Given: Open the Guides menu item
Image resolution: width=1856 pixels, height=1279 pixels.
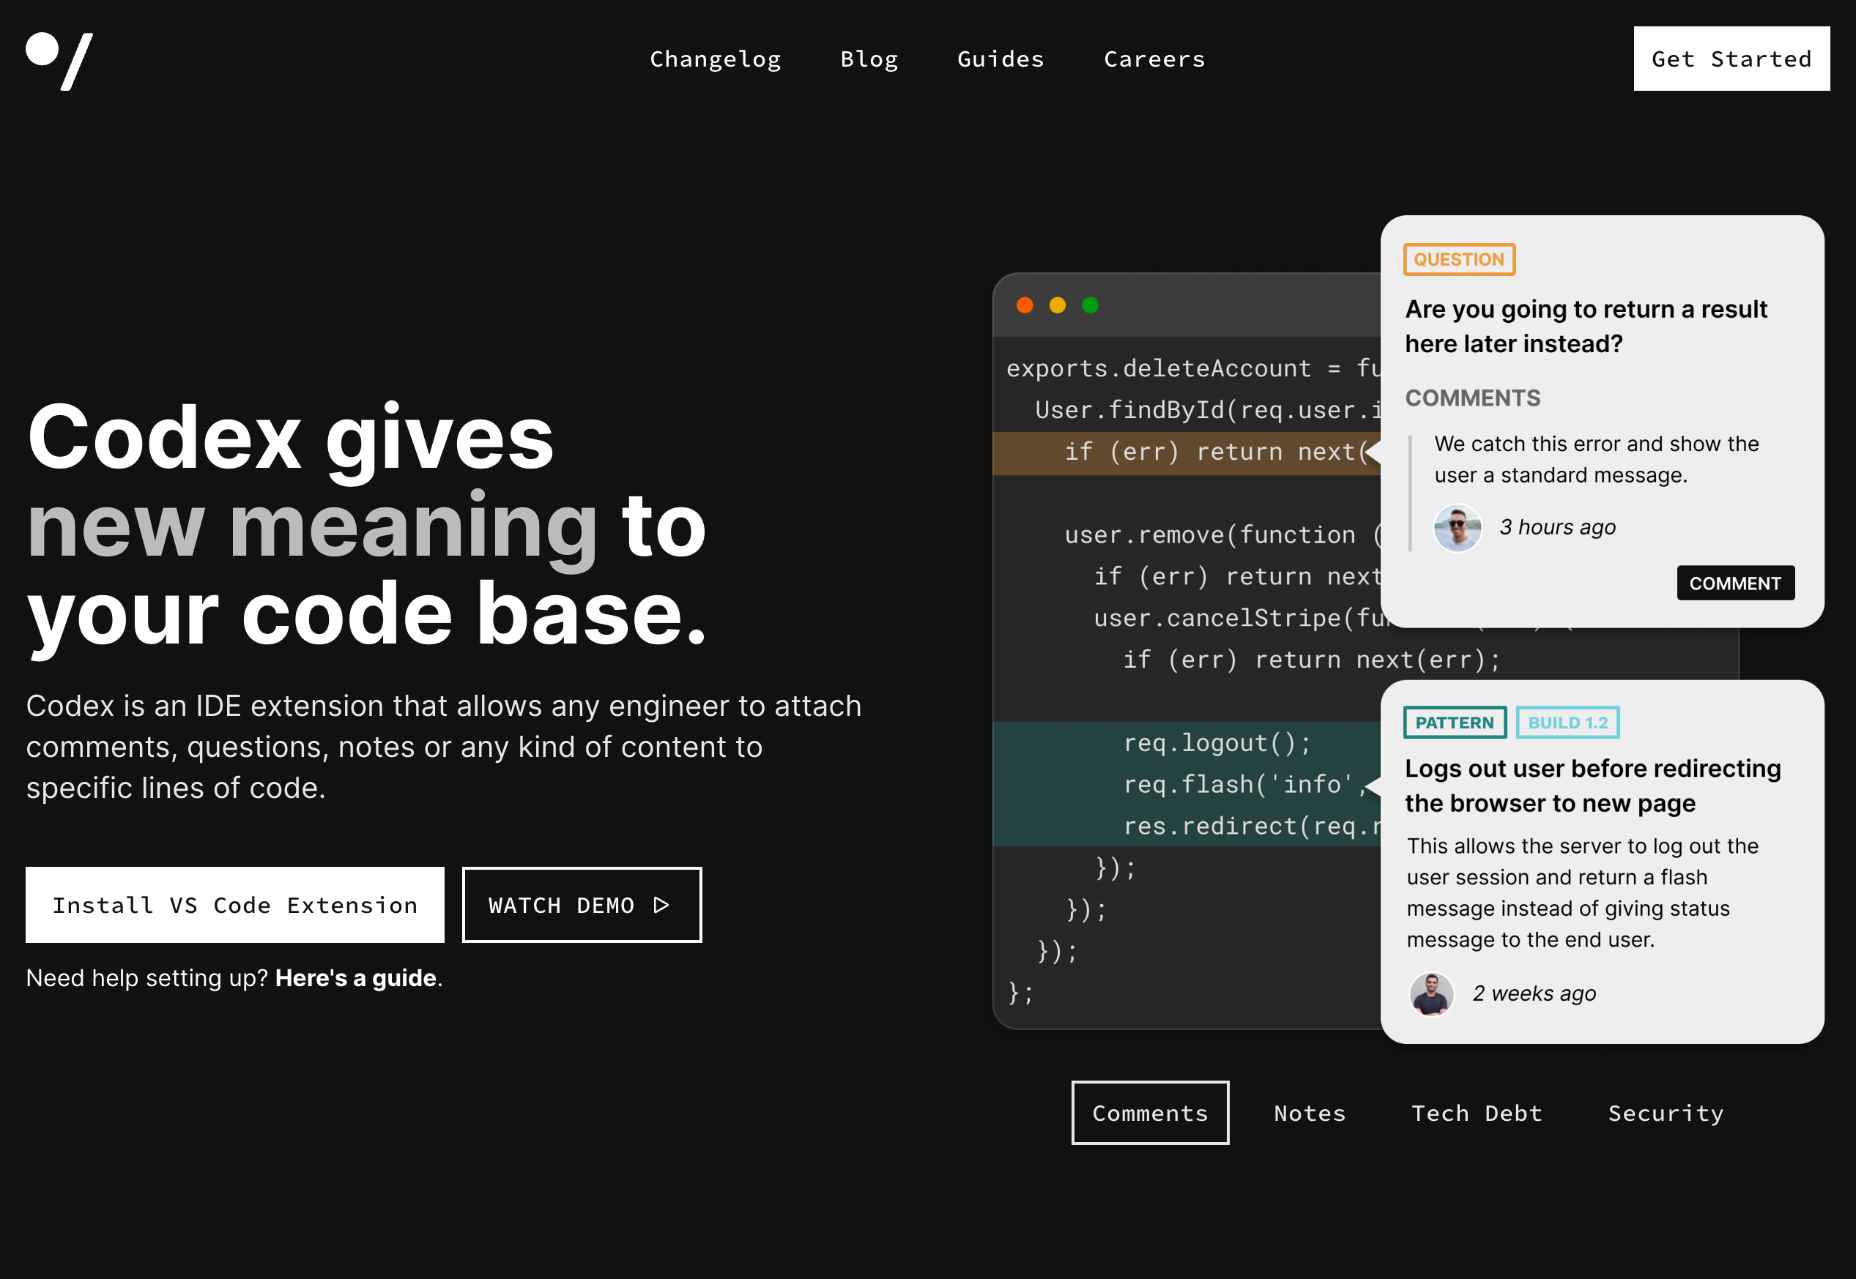Looking at the screenshot, I should tap(1000, 59).
